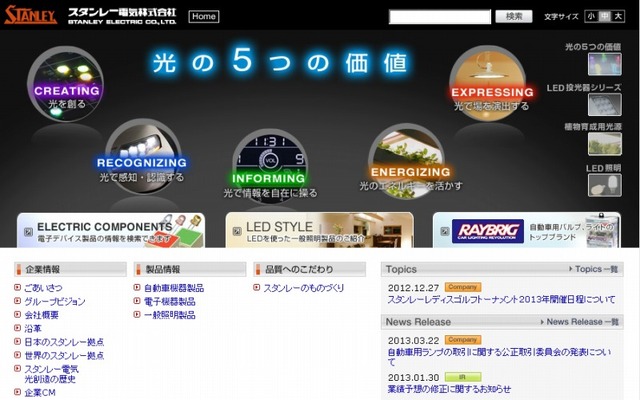Open the RECOGNIZING circle icon

click(143, 156)
